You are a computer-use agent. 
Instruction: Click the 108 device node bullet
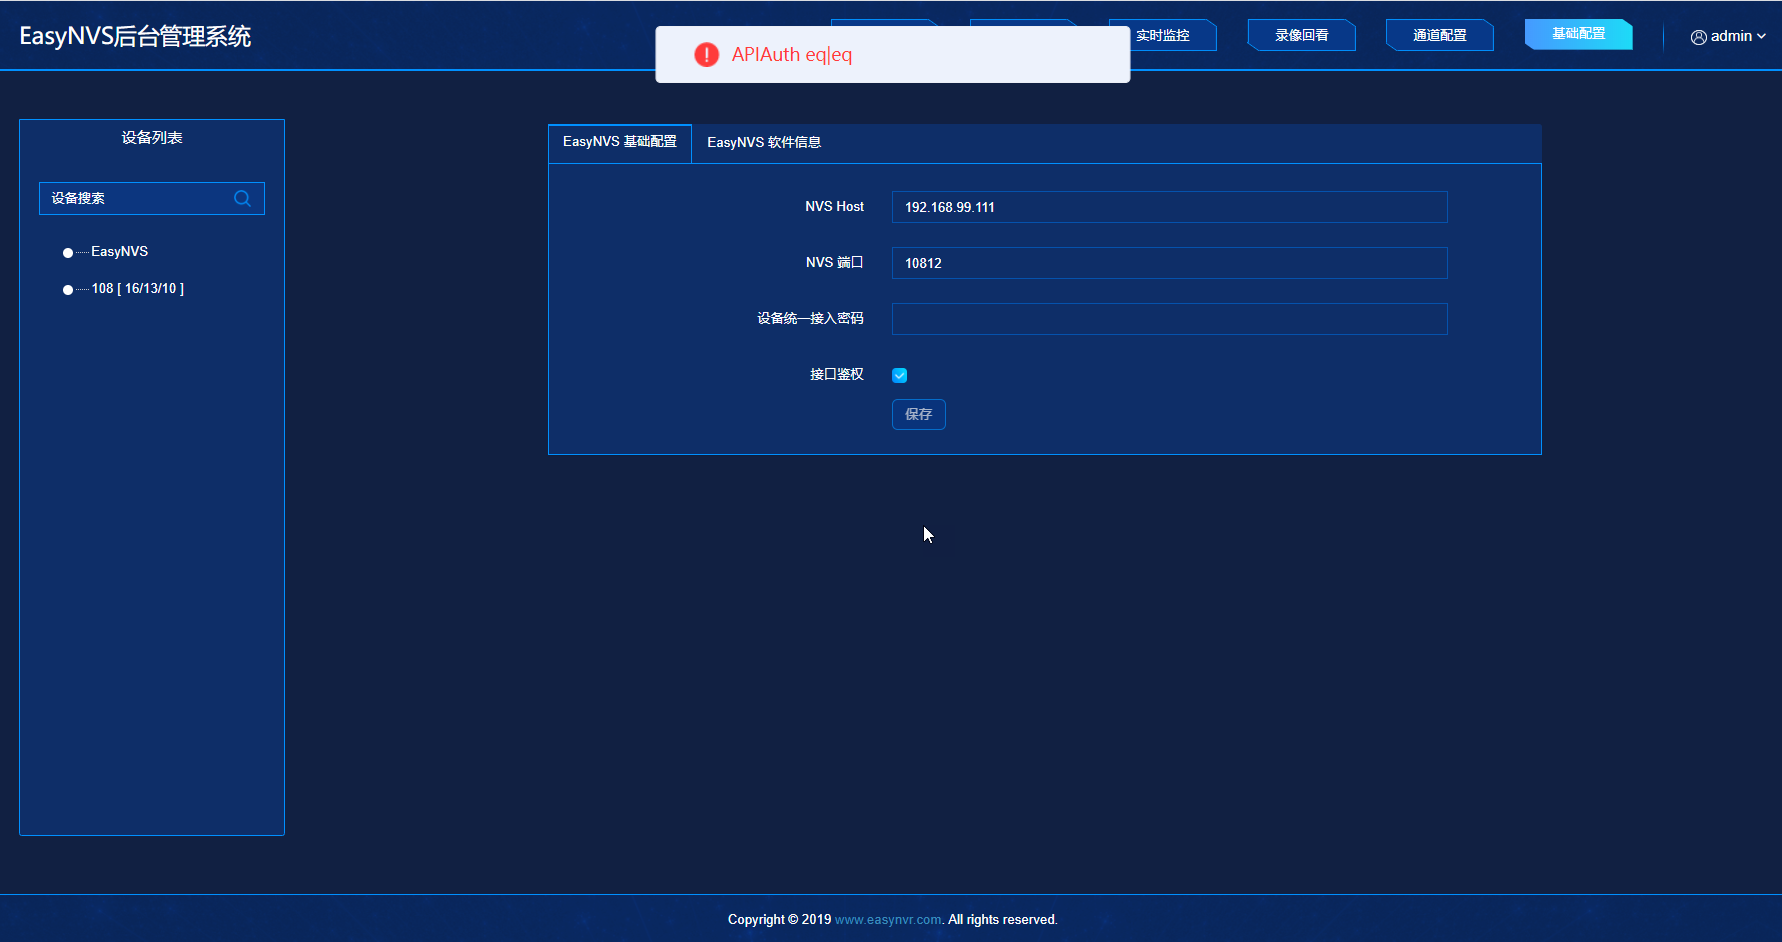pyautogui.click(x=68, y=290)
